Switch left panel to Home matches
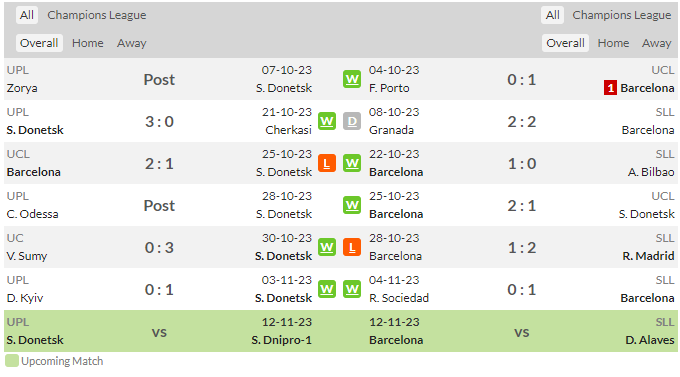This screenshot has height=377, width=680. 88,43
